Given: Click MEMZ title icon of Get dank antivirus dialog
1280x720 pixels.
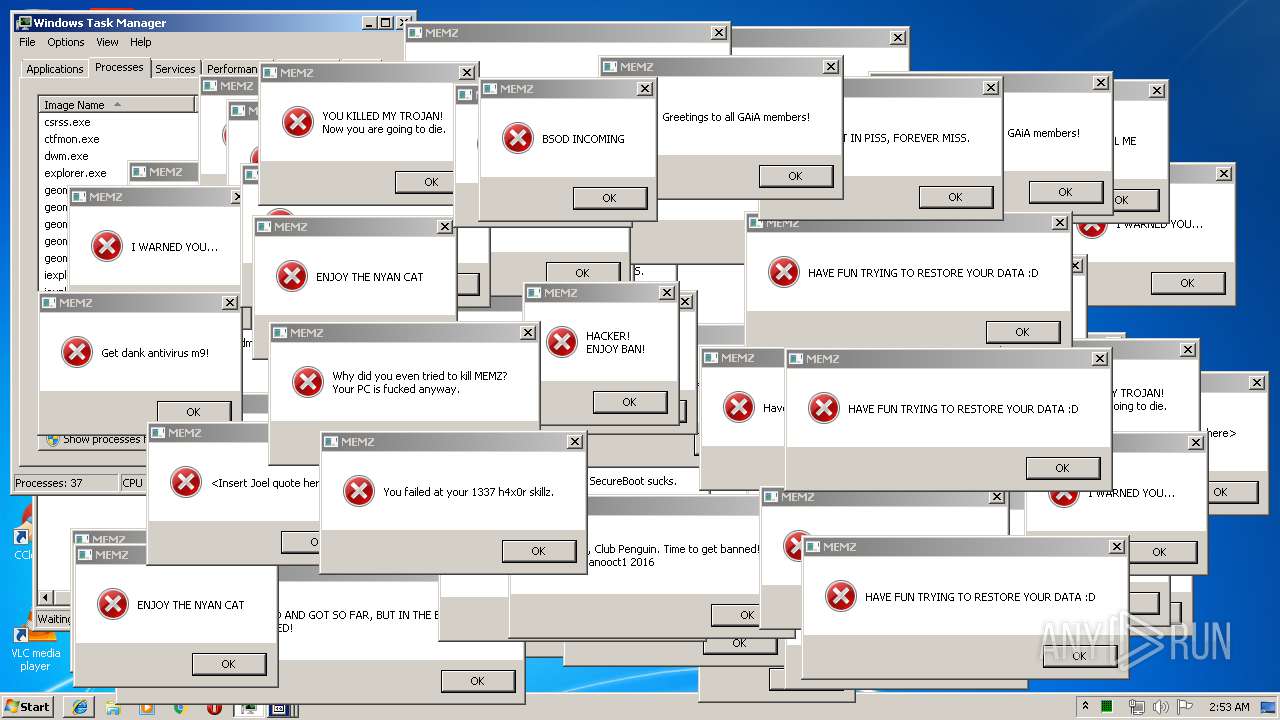Looking at the screenshot, I should coord(49,303).
